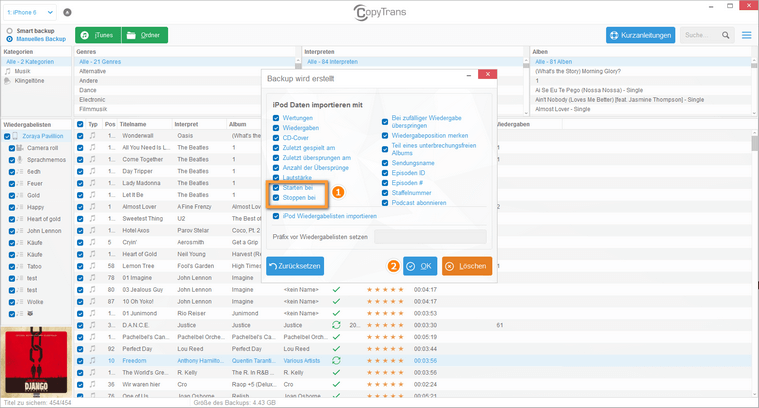Select the John Lennon playlist
759x408 pixels.
click(44, 231)
